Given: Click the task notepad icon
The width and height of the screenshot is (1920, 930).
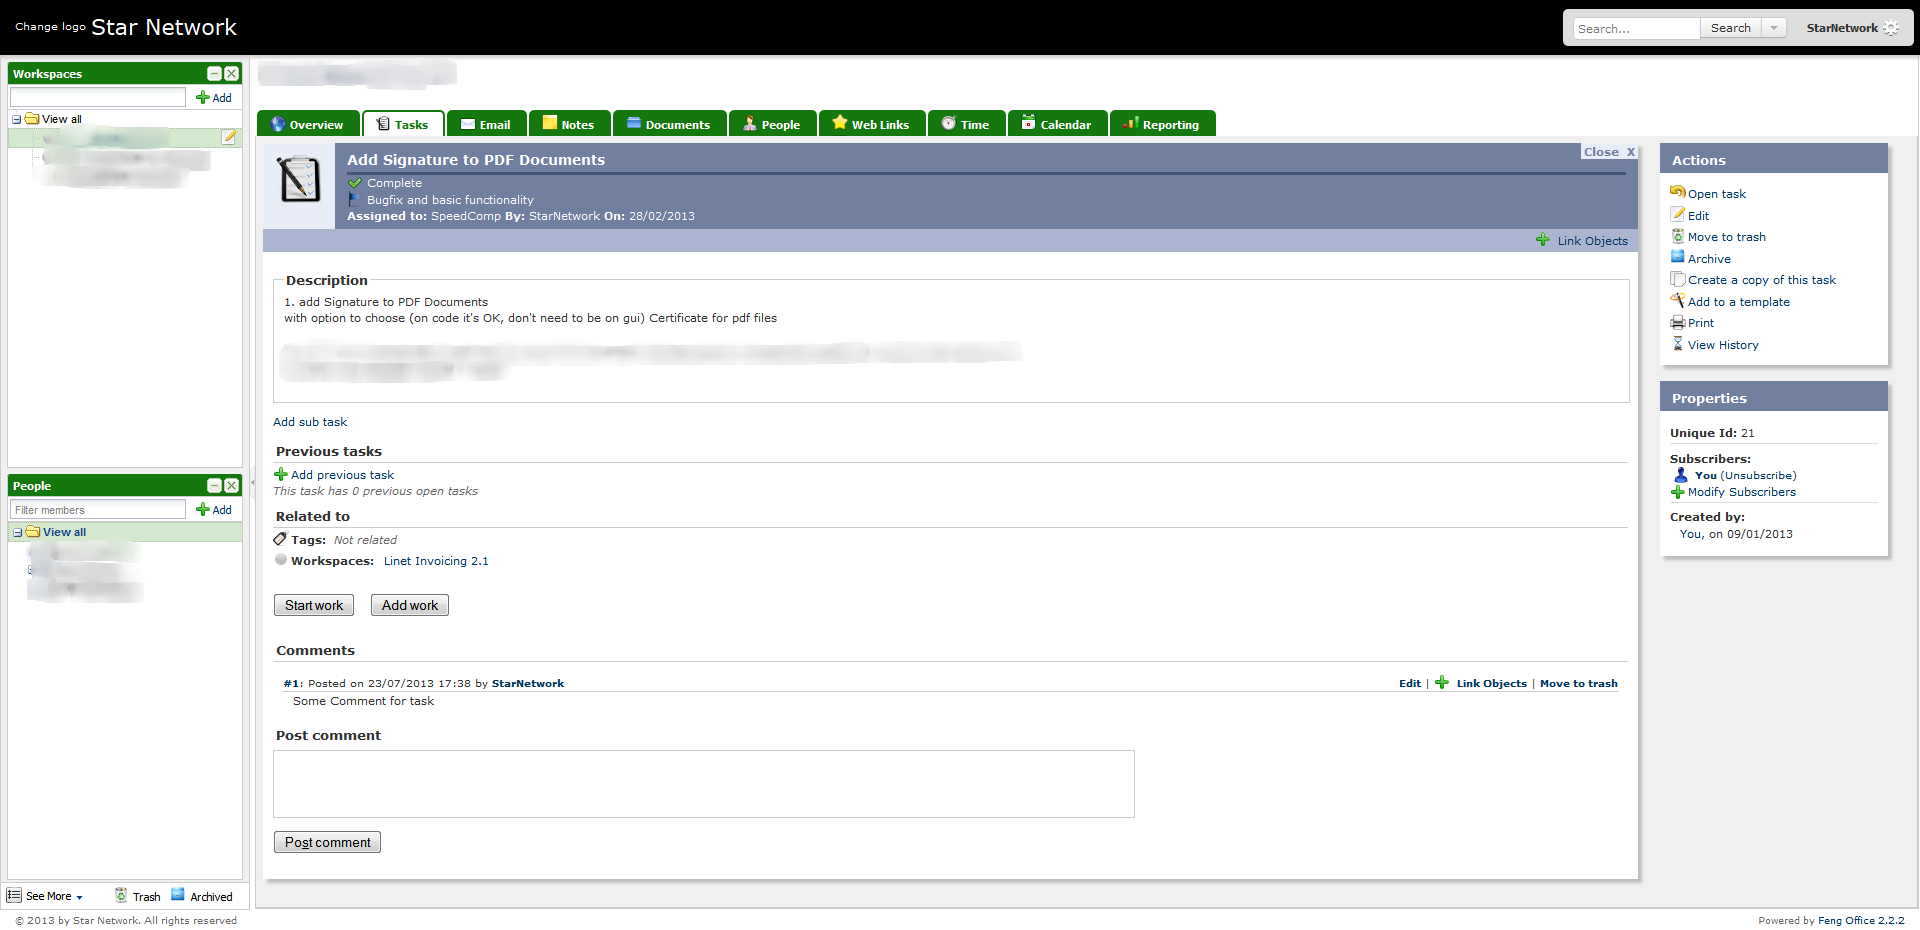Looking at the screenshot, I should (x=298, y=180).
